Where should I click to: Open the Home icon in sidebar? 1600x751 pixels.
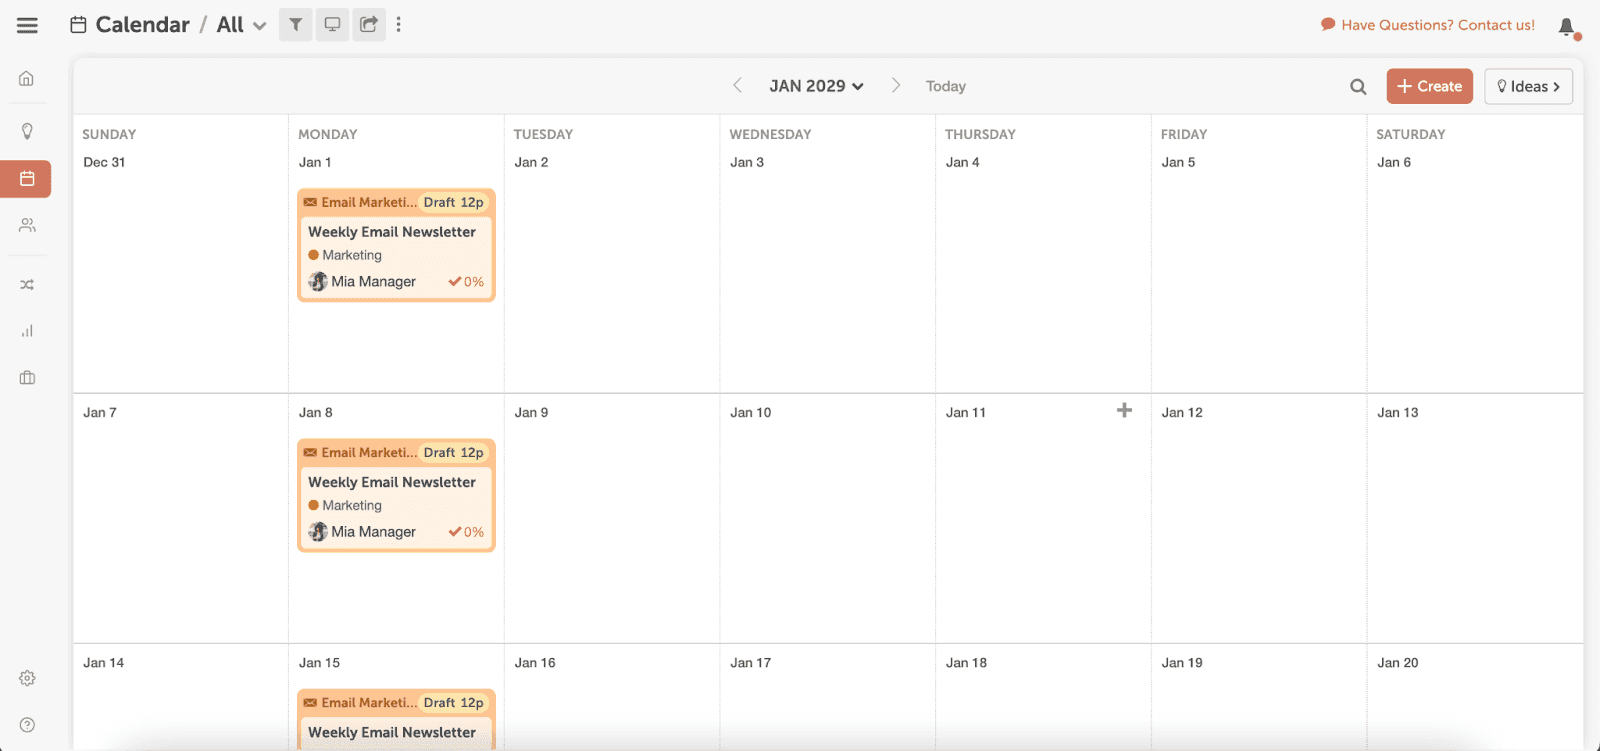[x=27, y=79]
